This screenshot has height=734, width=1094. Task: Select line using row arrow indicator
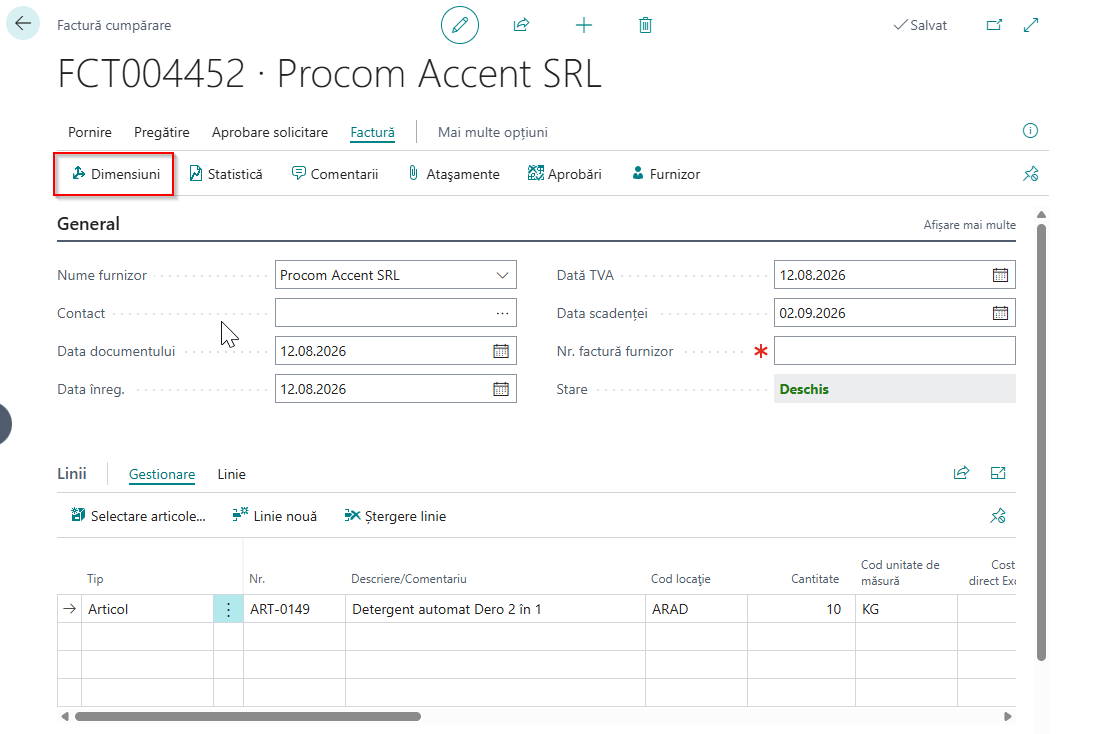pos(69,609)
